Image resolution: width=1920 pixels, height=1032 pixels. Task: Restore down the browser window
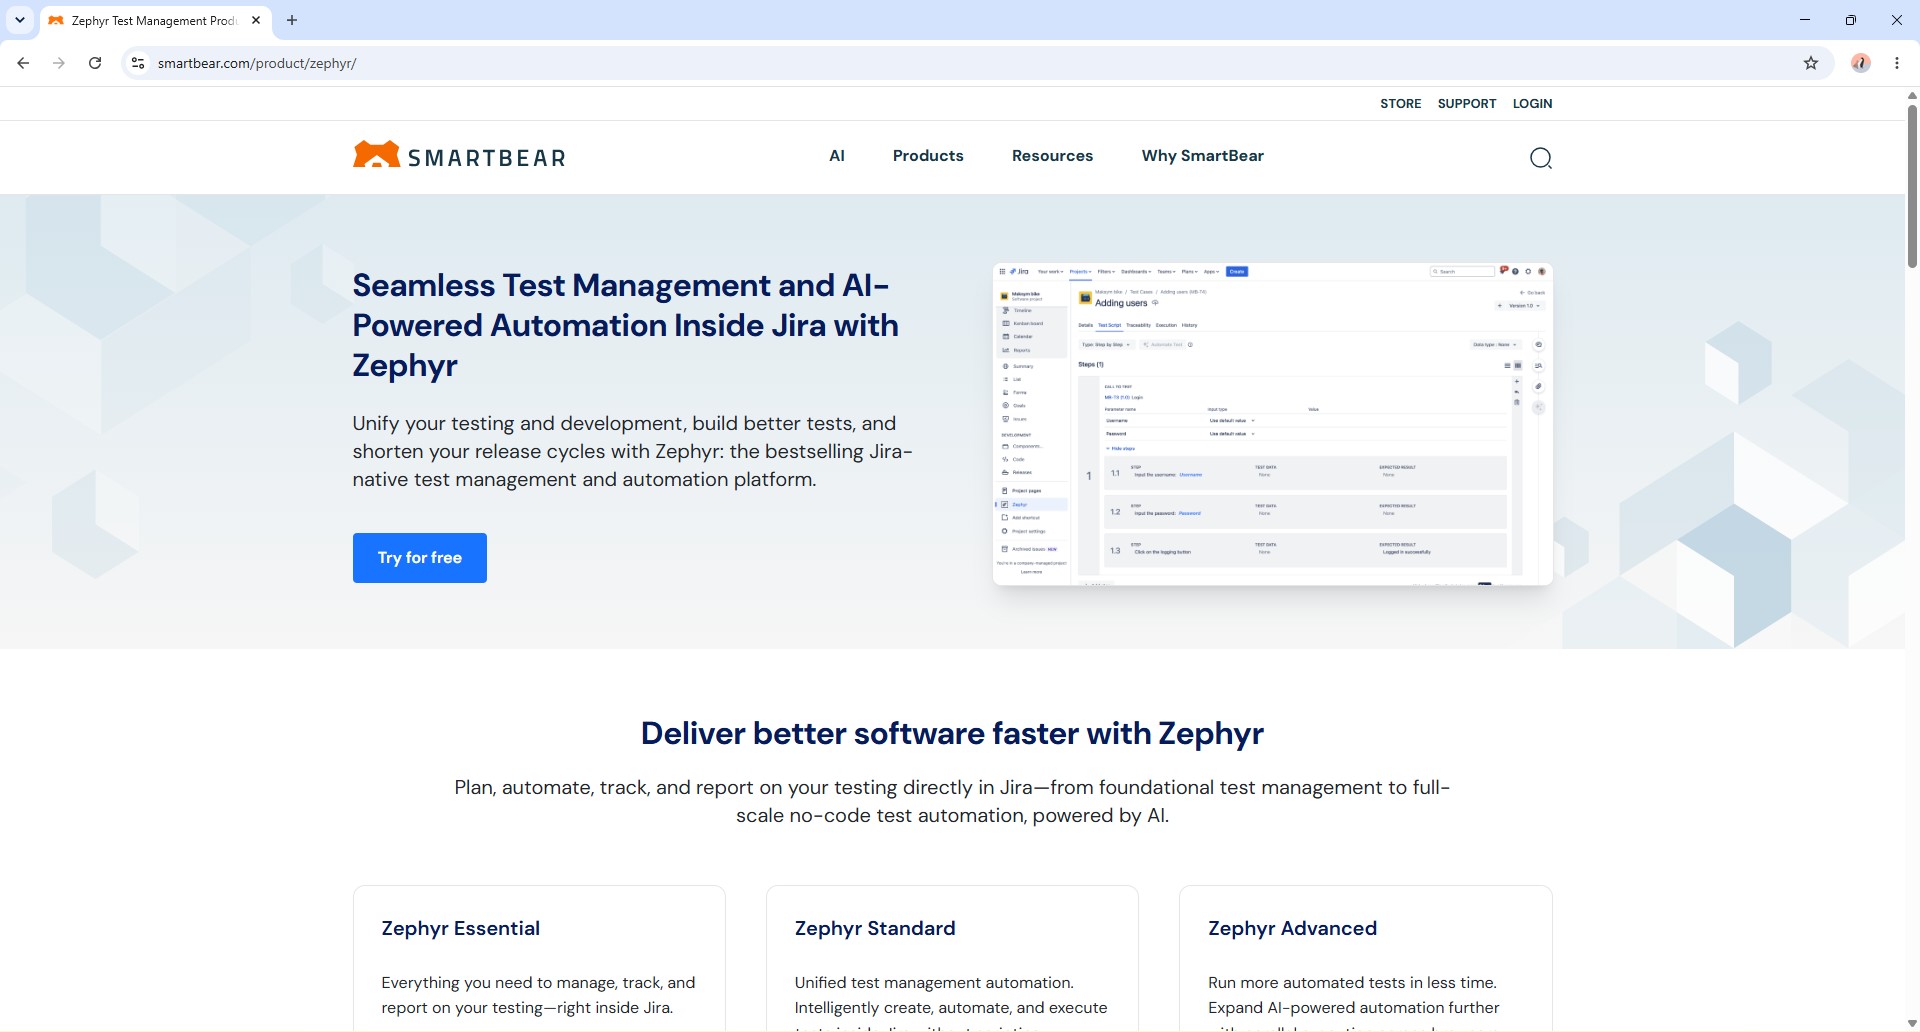[x=1851, y=20]
